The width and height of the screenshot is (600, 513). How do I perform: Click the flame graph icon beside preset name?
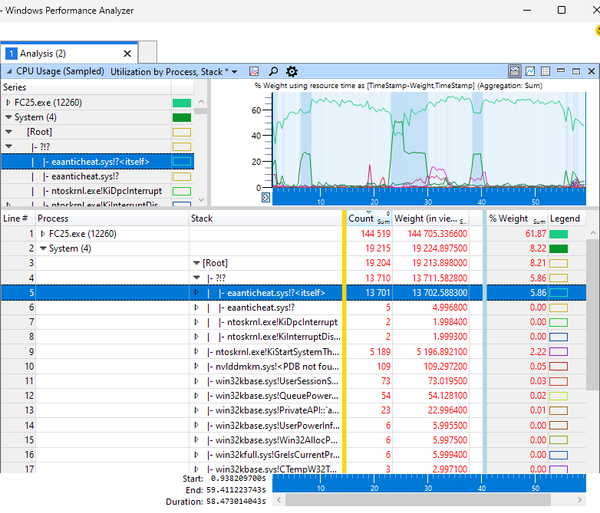click(254, 72)
